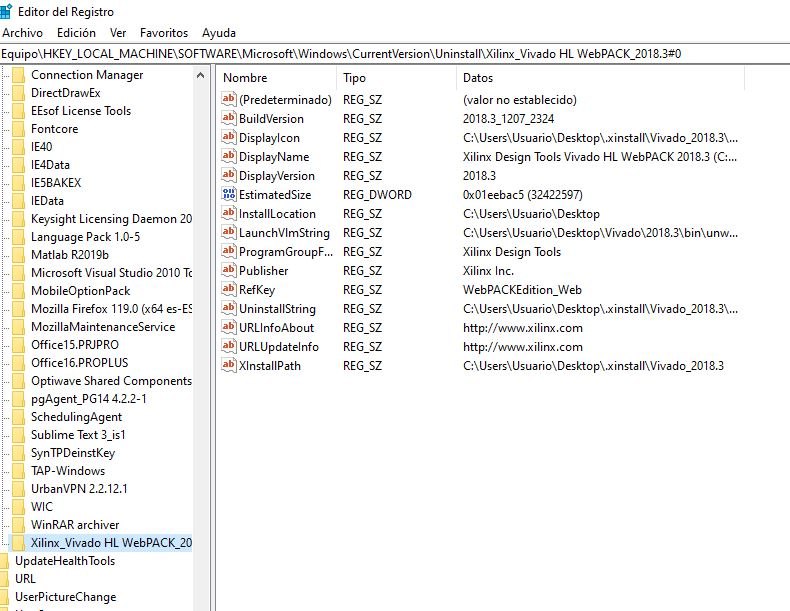Select the DisplayName value icon

coord(228,157)
